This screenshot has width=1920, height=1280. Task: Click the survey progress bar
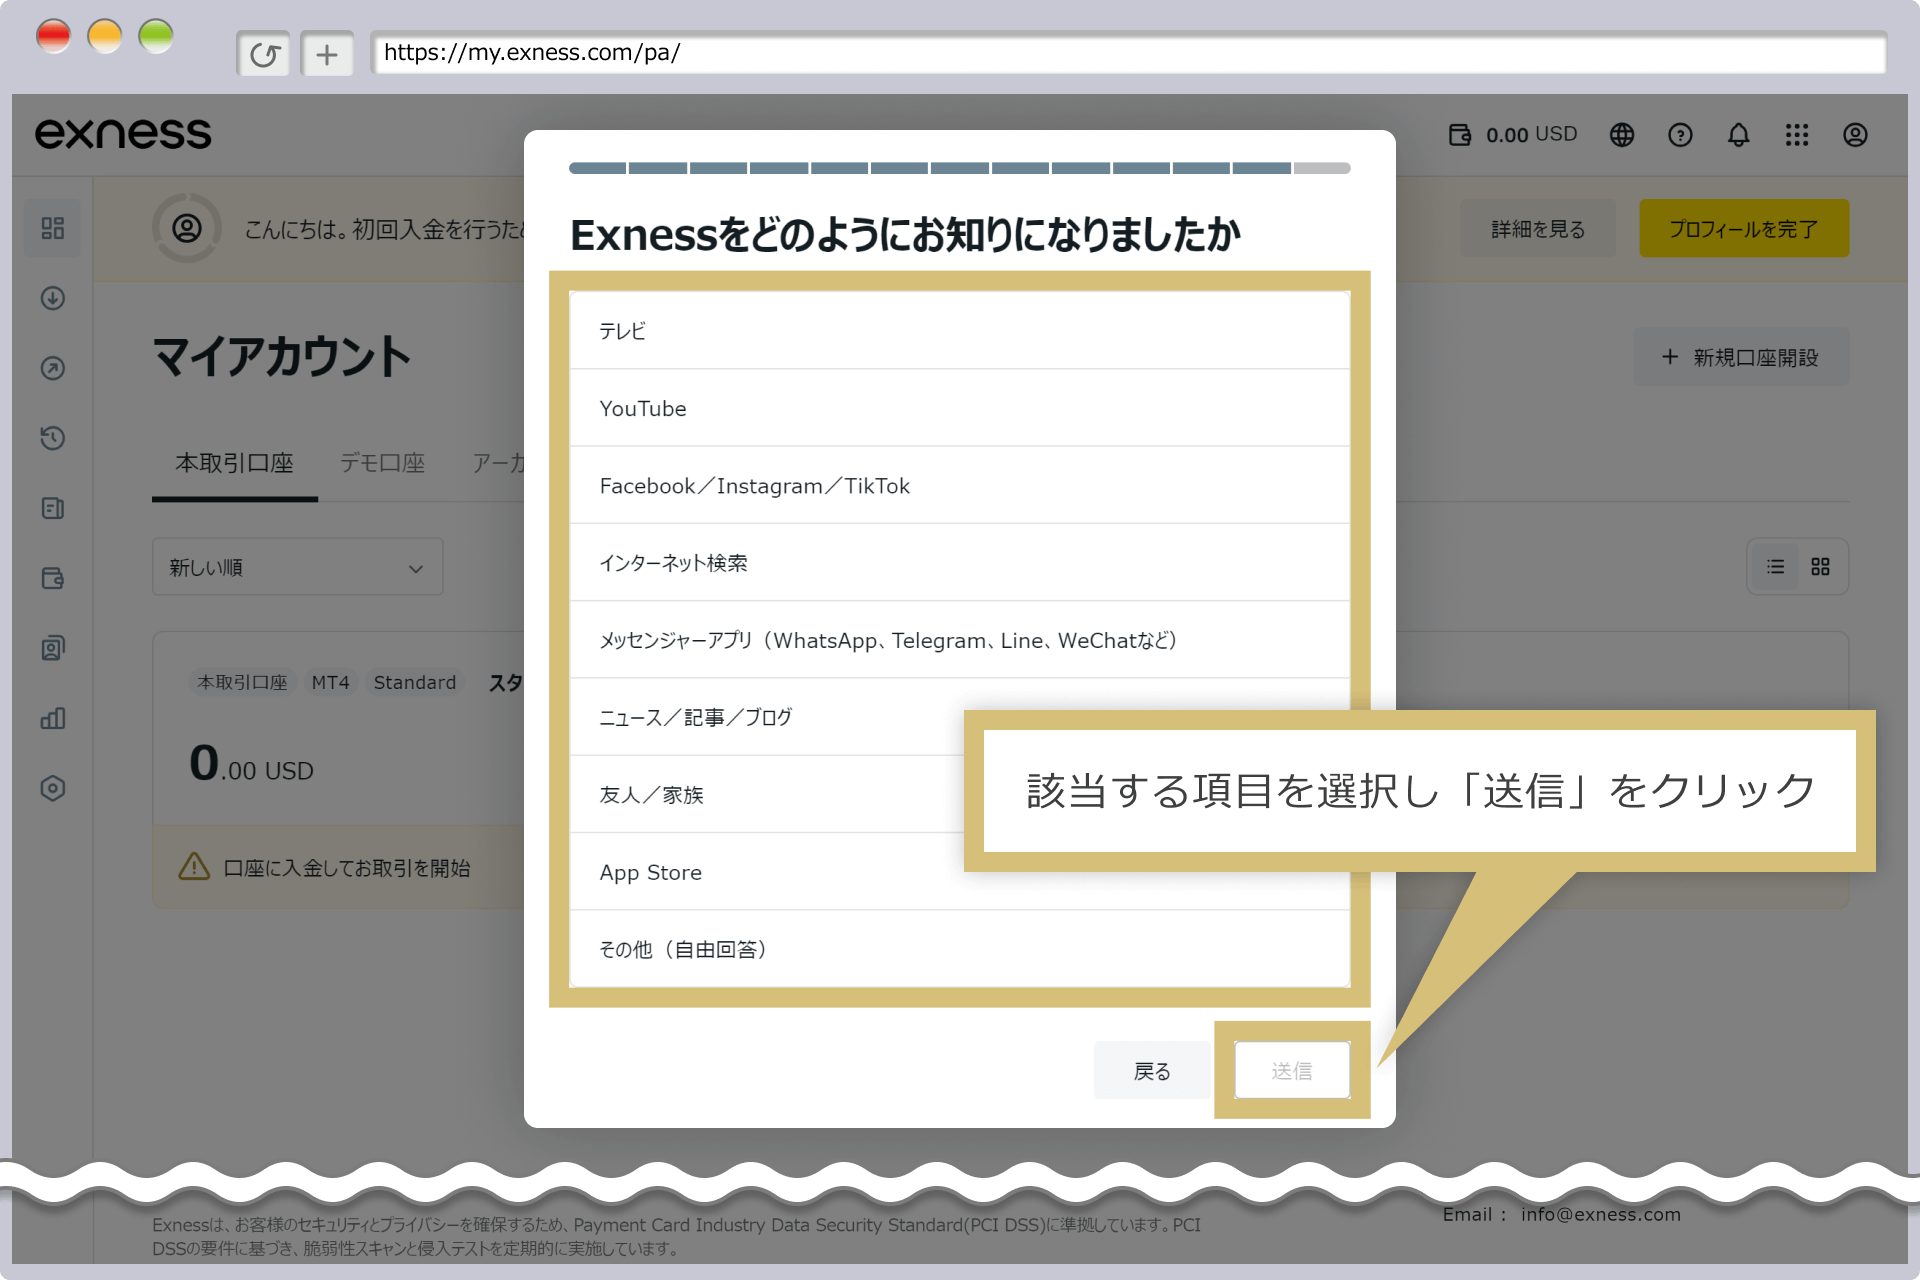[x=960, y=168]
